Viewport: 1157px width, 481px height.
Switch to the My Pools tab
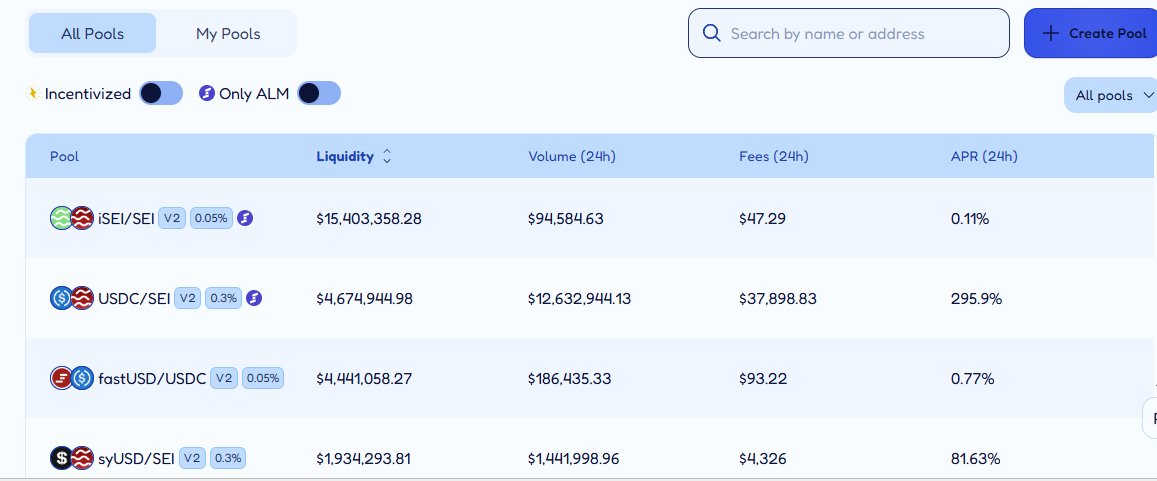(x=228, y=33)
